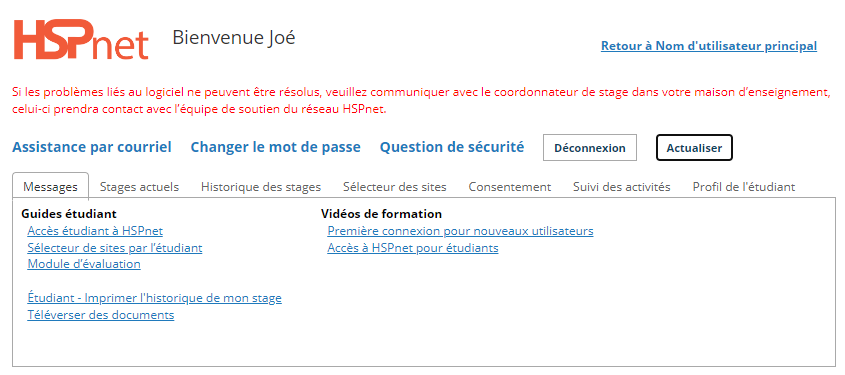Open the Historique des stages tab

click(x=261, y=187)
